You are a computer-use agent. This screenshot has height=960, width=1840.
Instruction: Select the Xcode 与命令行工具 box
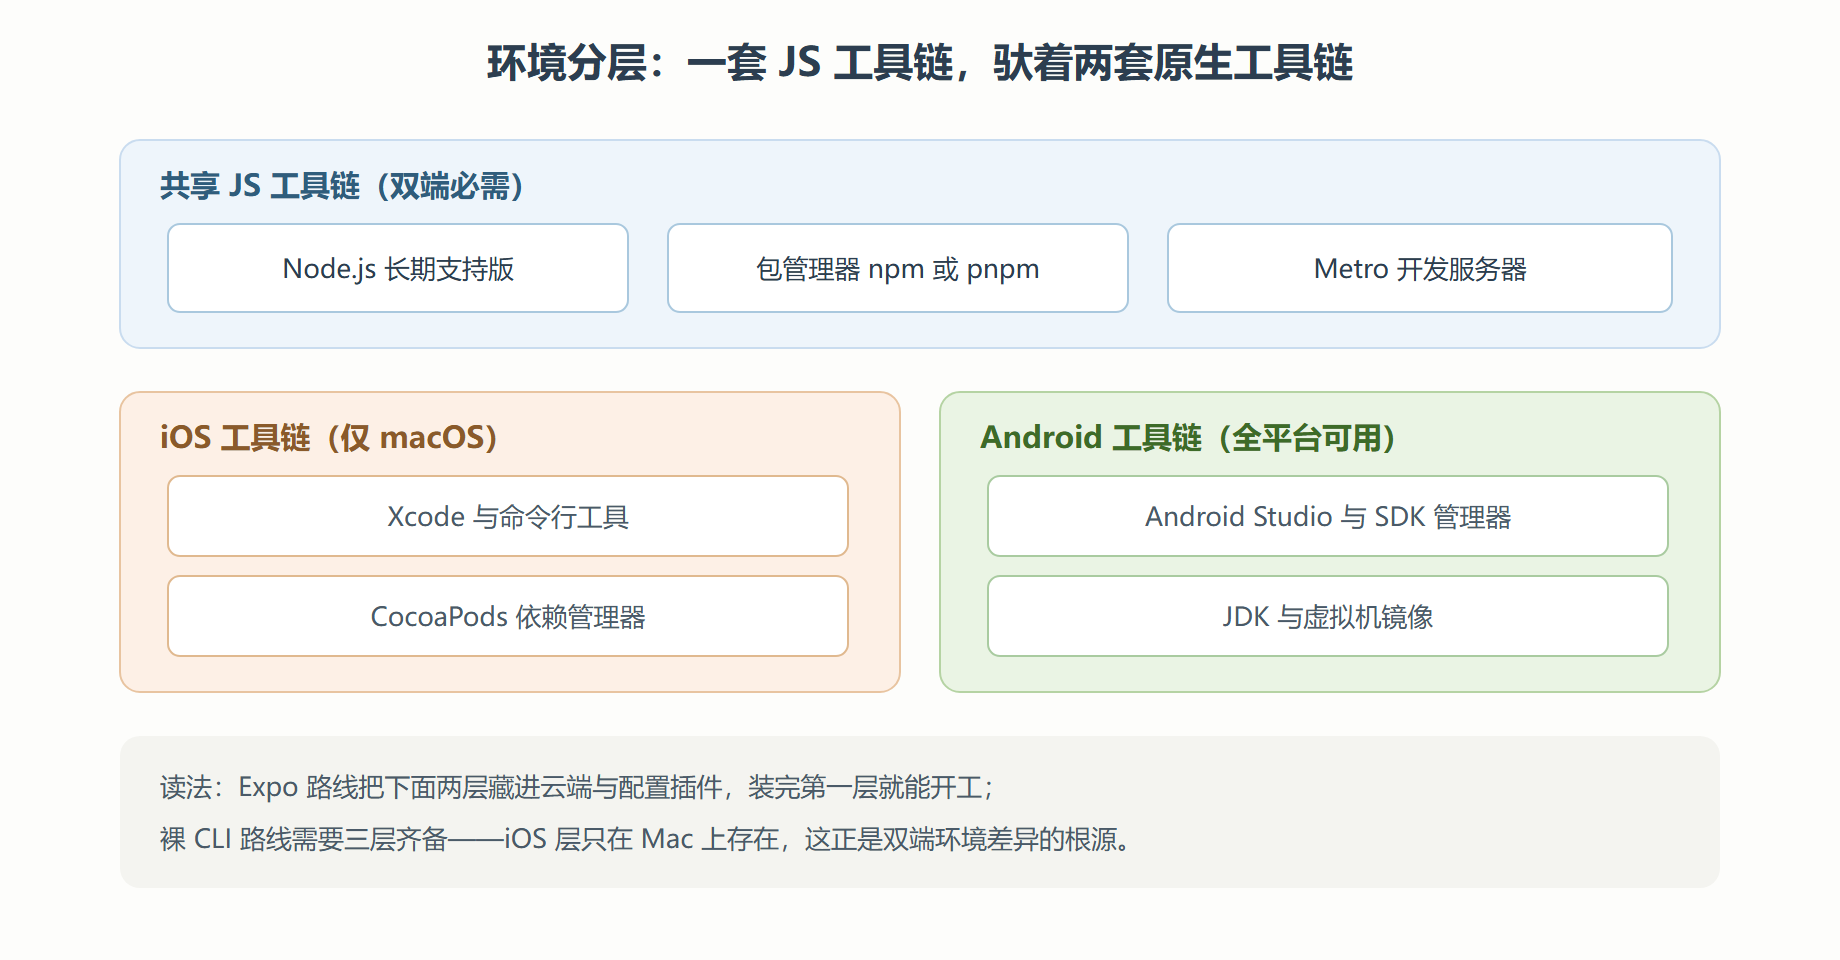(508, 516)
